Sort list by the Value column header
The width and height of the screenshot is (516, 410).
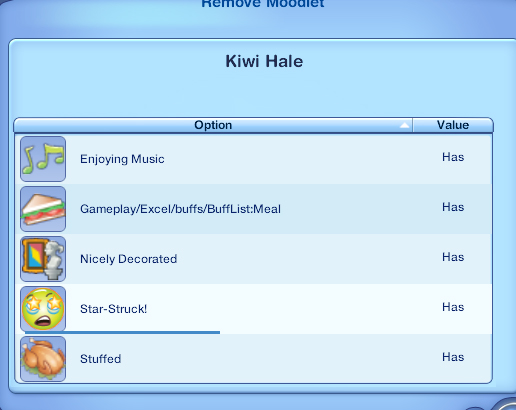(x=453, y=125)
